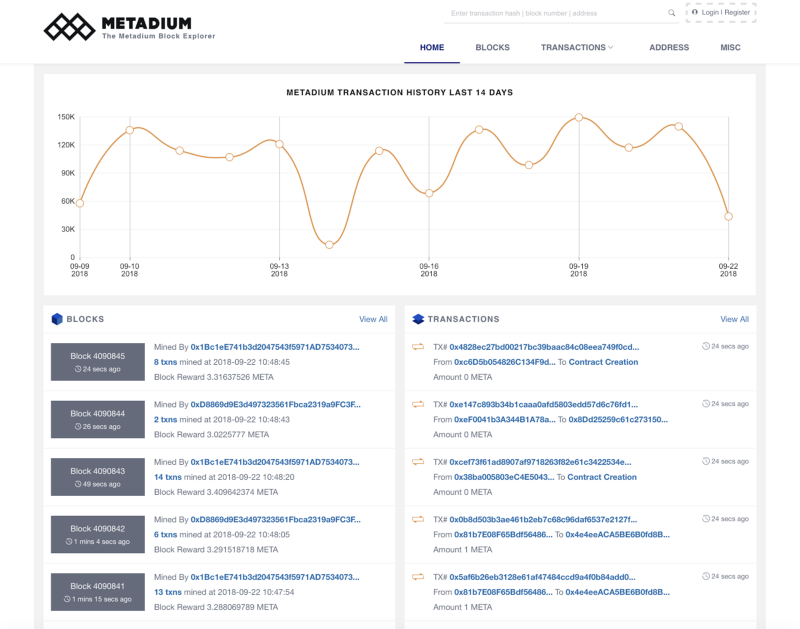
Task: Click clock icon in Block 4090844 tile
Action: pyautogui.click(x=78, y=426)
